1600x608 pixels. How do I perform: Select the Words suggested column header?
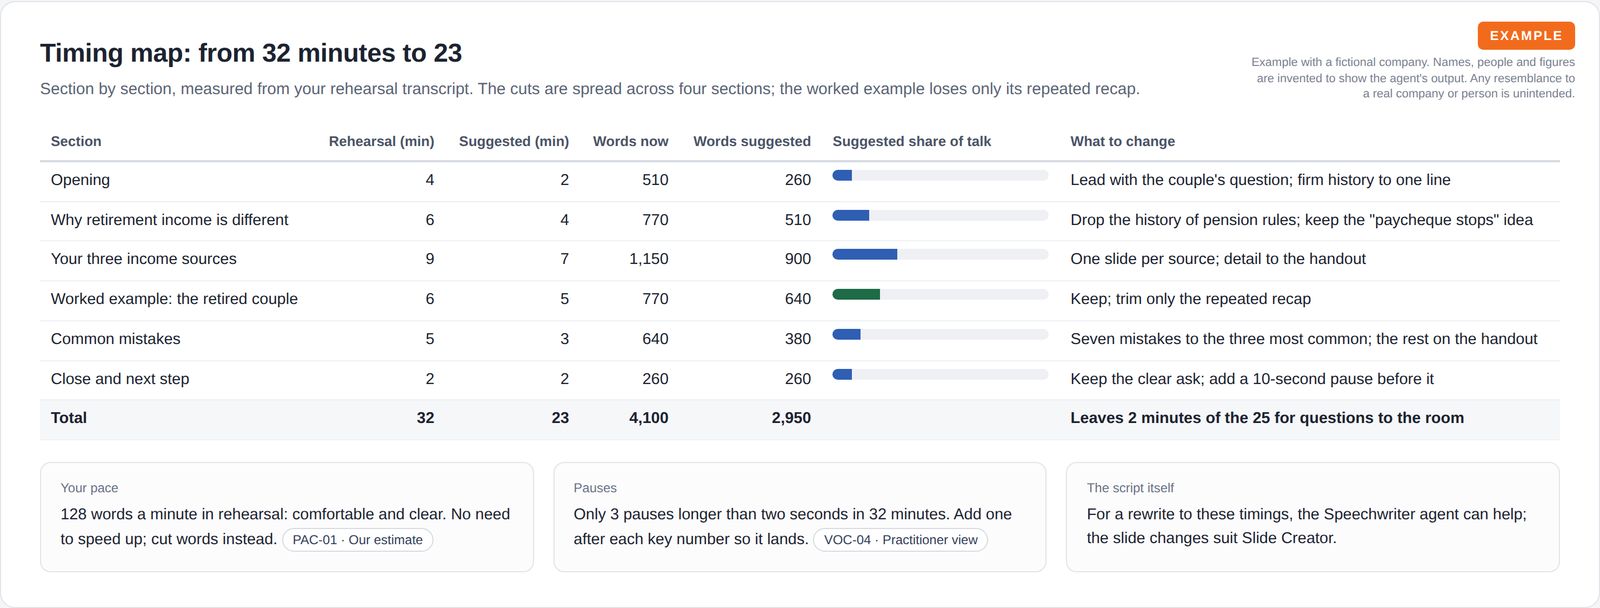pos(752,142)
